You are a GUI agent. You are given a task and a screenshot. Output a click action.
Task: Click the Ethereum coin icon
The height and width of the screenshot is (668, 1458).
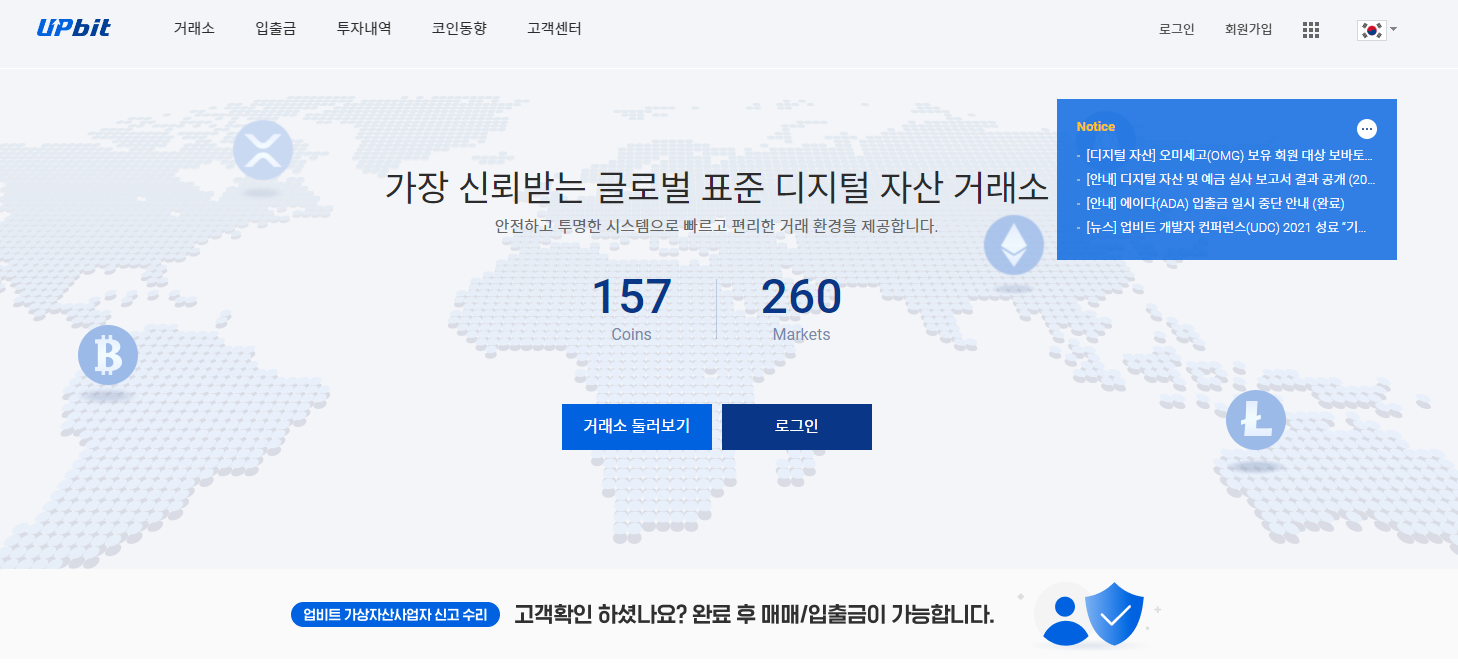(x=1014, y=245)
